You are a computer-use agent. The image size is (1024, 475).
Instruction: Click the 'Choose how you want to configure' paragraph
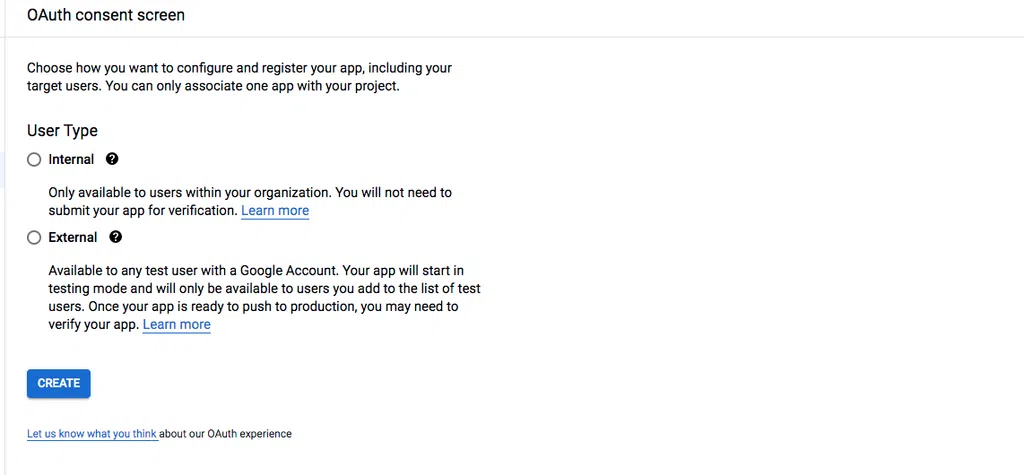point(239,76)
